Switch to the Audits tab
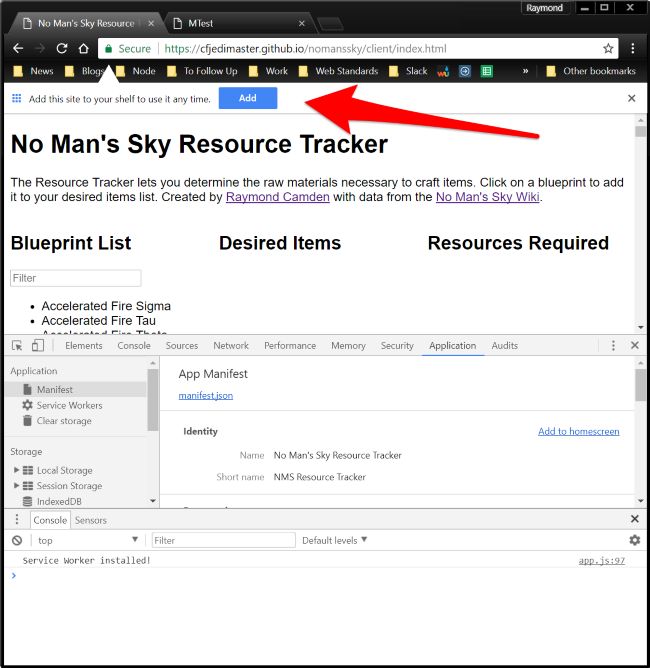 (x=505, y=346)
